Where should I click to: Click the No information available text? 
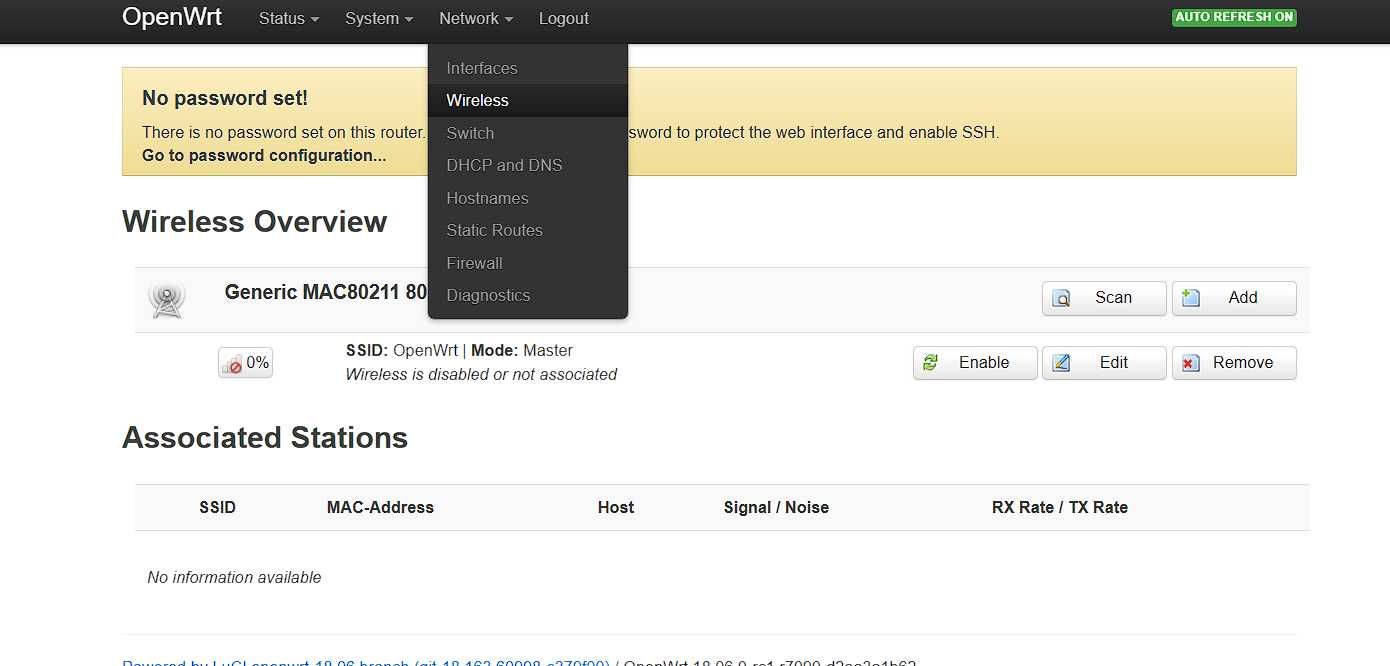pyautogui.click(x=234, y=577)
